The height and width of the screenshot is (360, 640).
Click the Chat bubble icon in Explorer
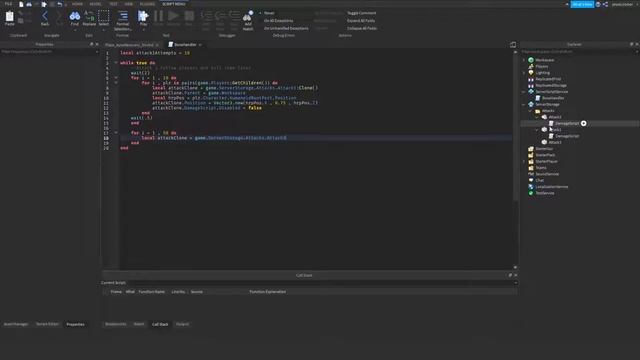[x=531, y=180]
